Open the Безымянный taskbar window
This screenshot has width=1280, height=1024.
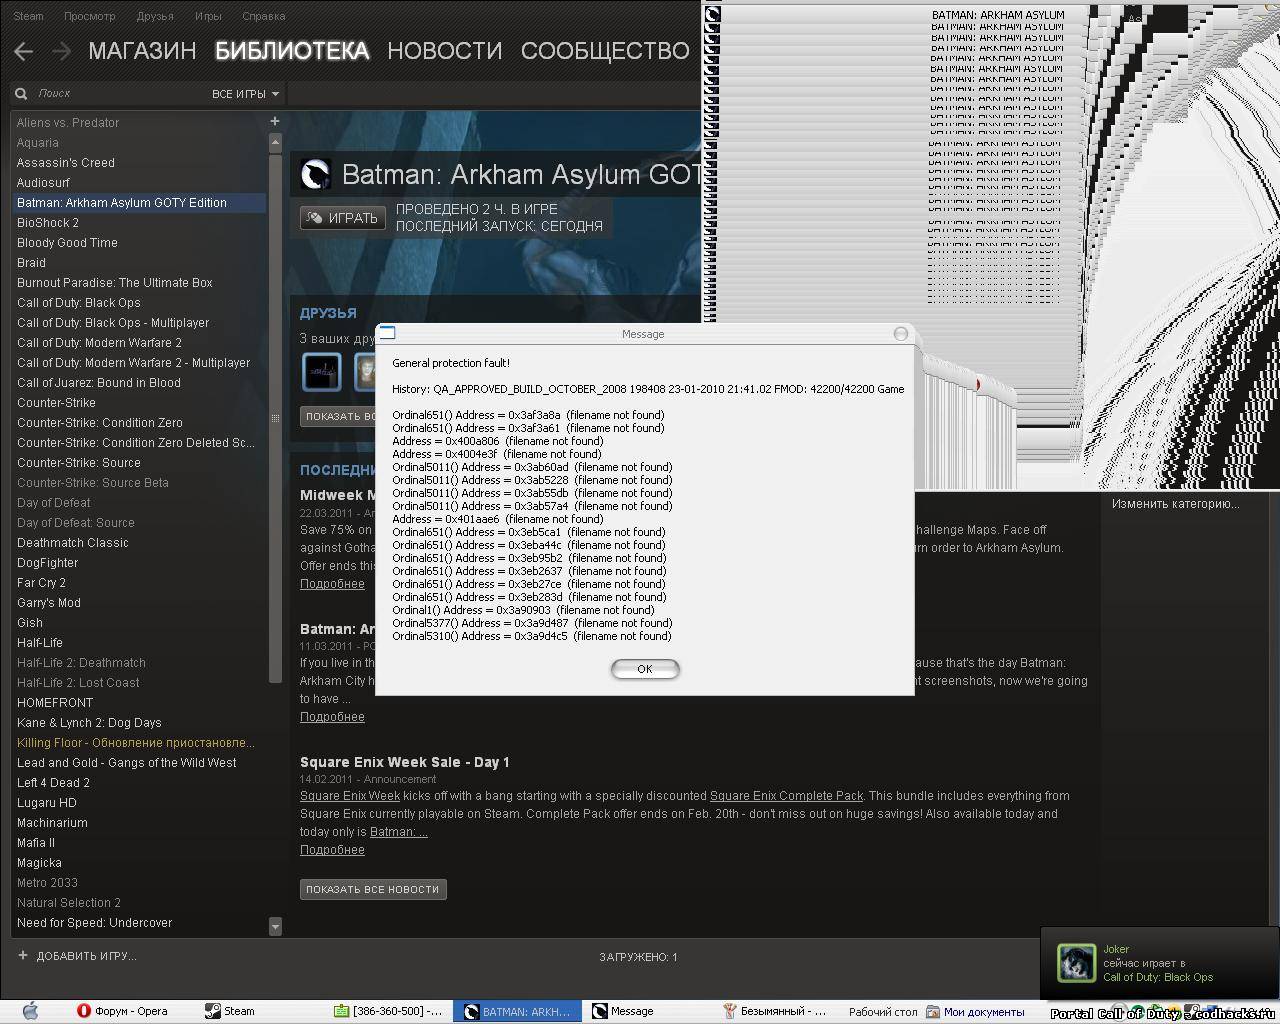[775, 1011]
